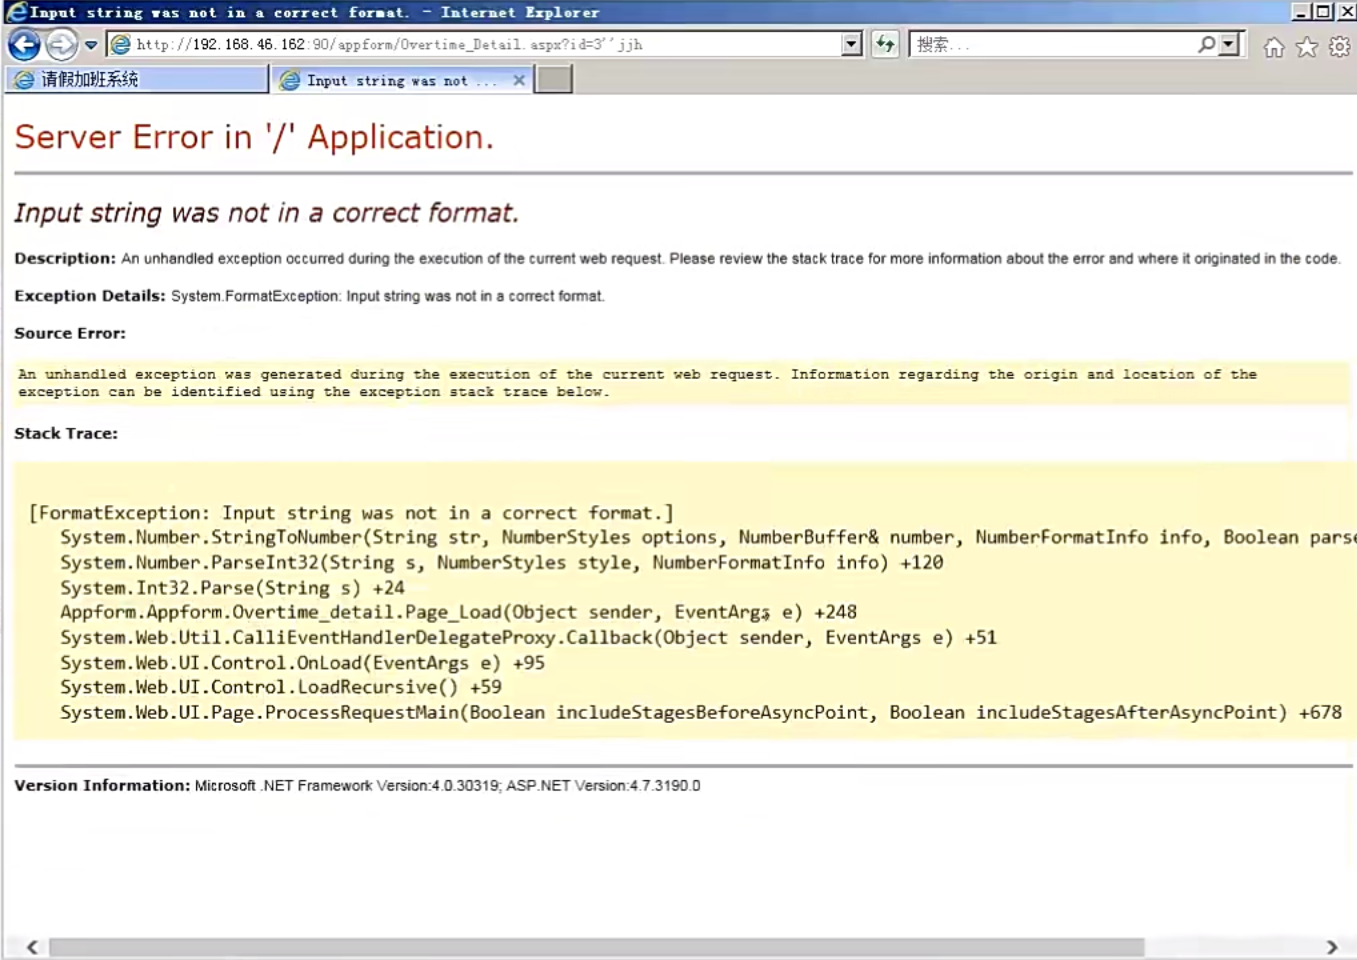
Task: Click the 'System.Number.StringToNumber' stack line
Action: 707,538
